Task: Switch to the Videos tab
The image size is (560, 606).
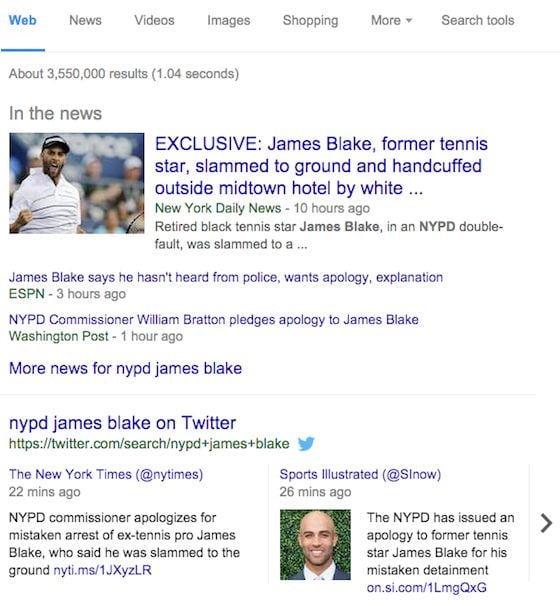Action: (x=154, y=20)
